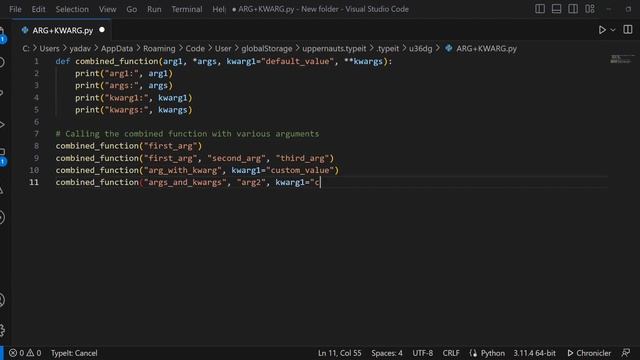
Task: Place cursor on the comment line 7
Action: (187, 134)
